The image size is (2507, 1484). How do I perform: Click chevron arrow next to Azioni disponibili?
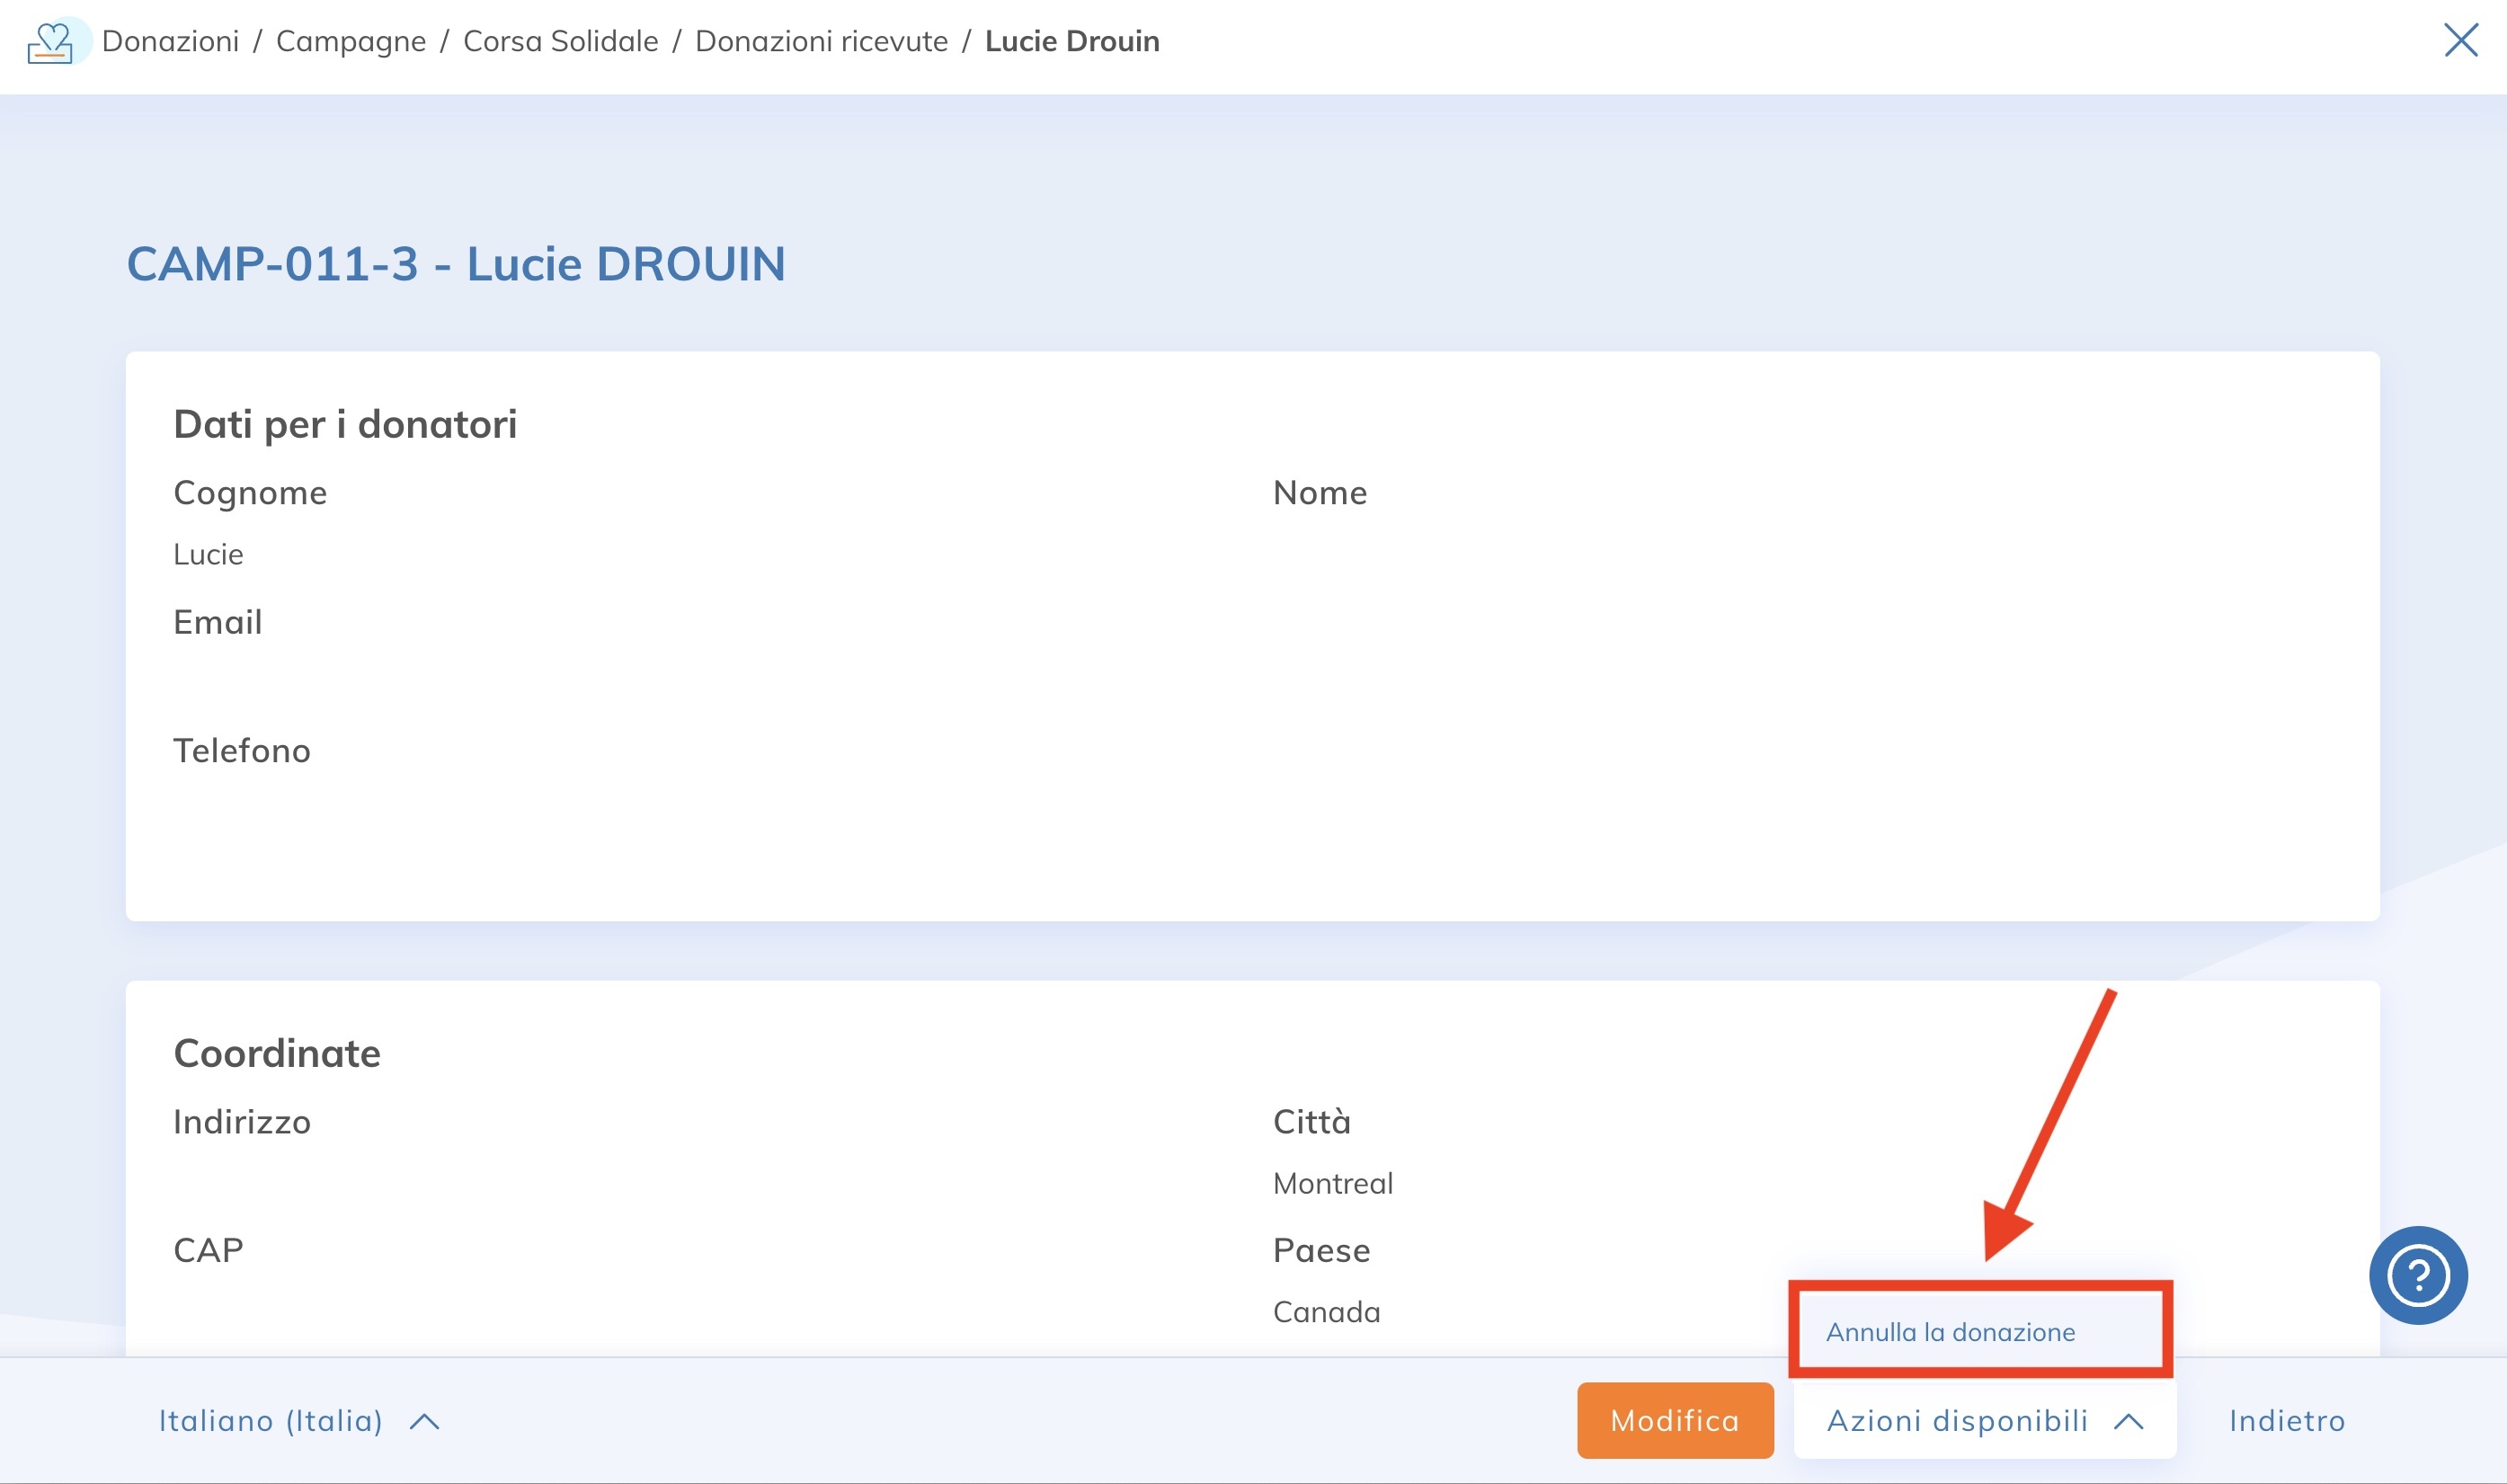pyautogui.click(x=2129, y=1421)
